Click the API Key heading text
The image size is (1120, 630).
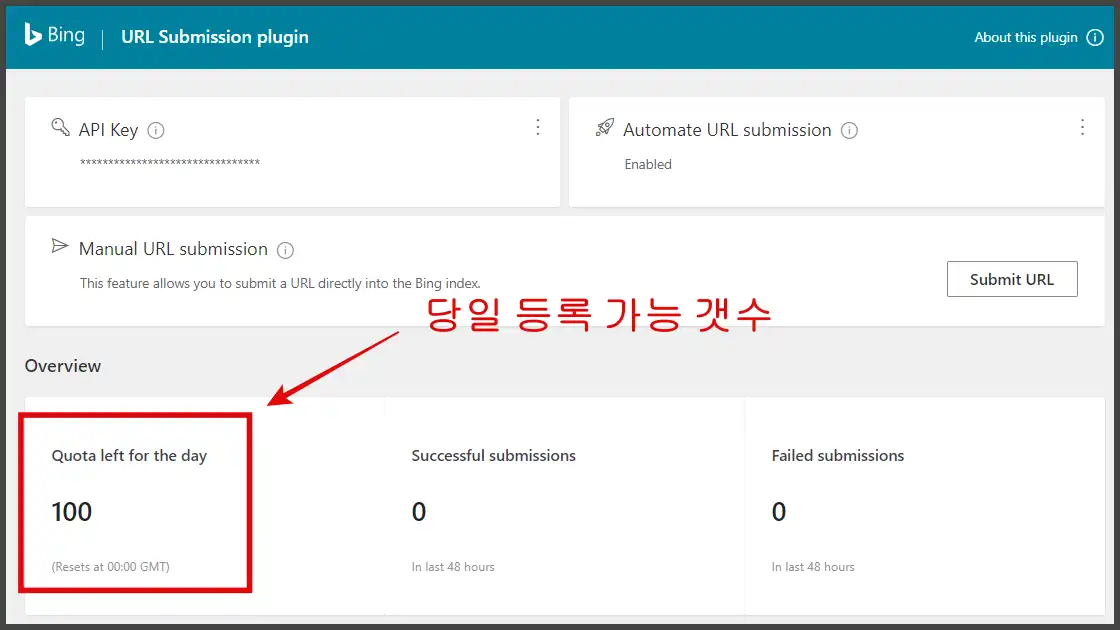click(x=109, y=130)
